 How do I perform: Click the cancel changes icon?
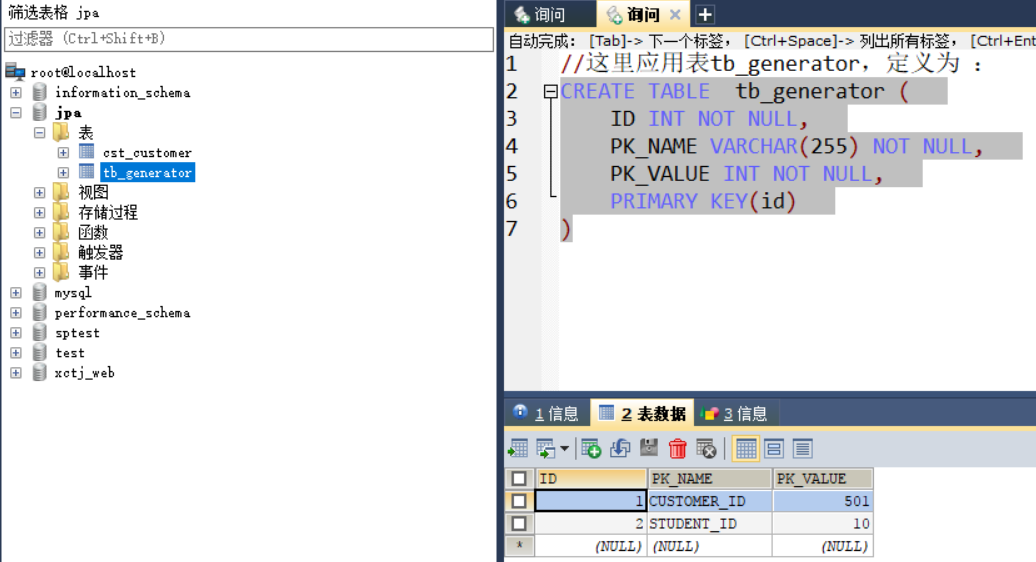tap(706, 448)
